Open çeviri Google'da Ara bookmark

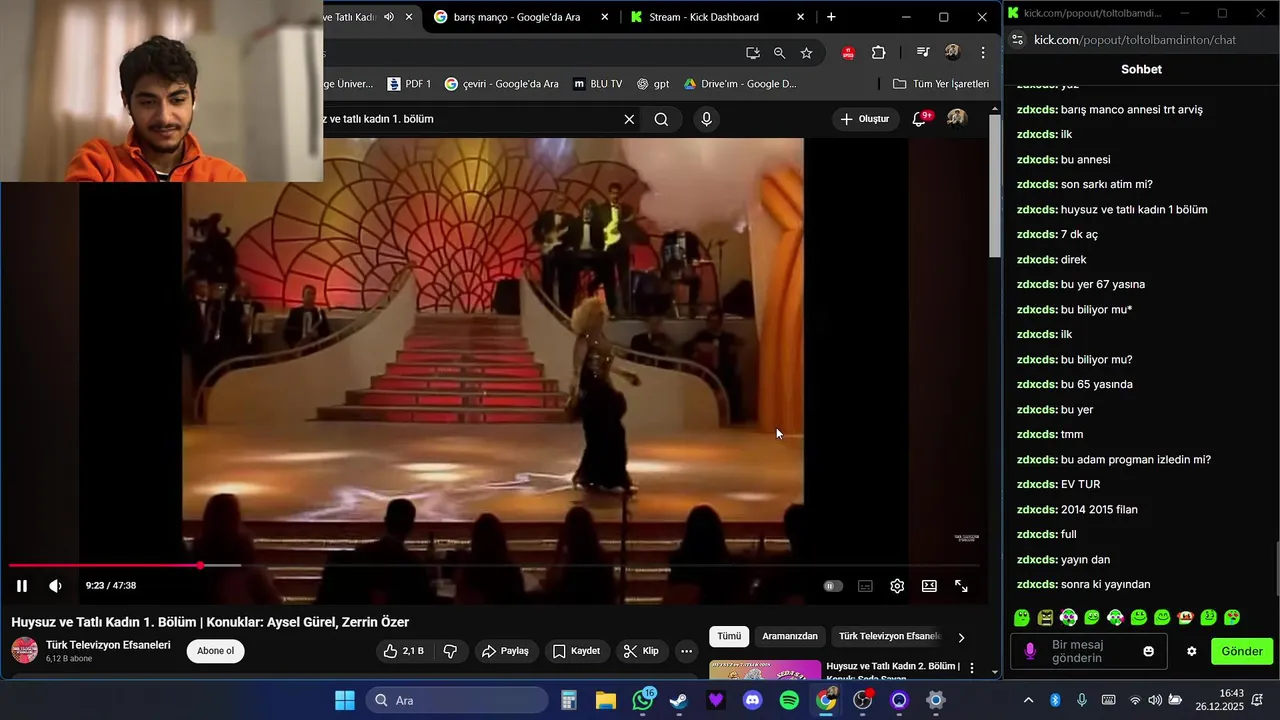pyautogui.click(x=502, y=84)
